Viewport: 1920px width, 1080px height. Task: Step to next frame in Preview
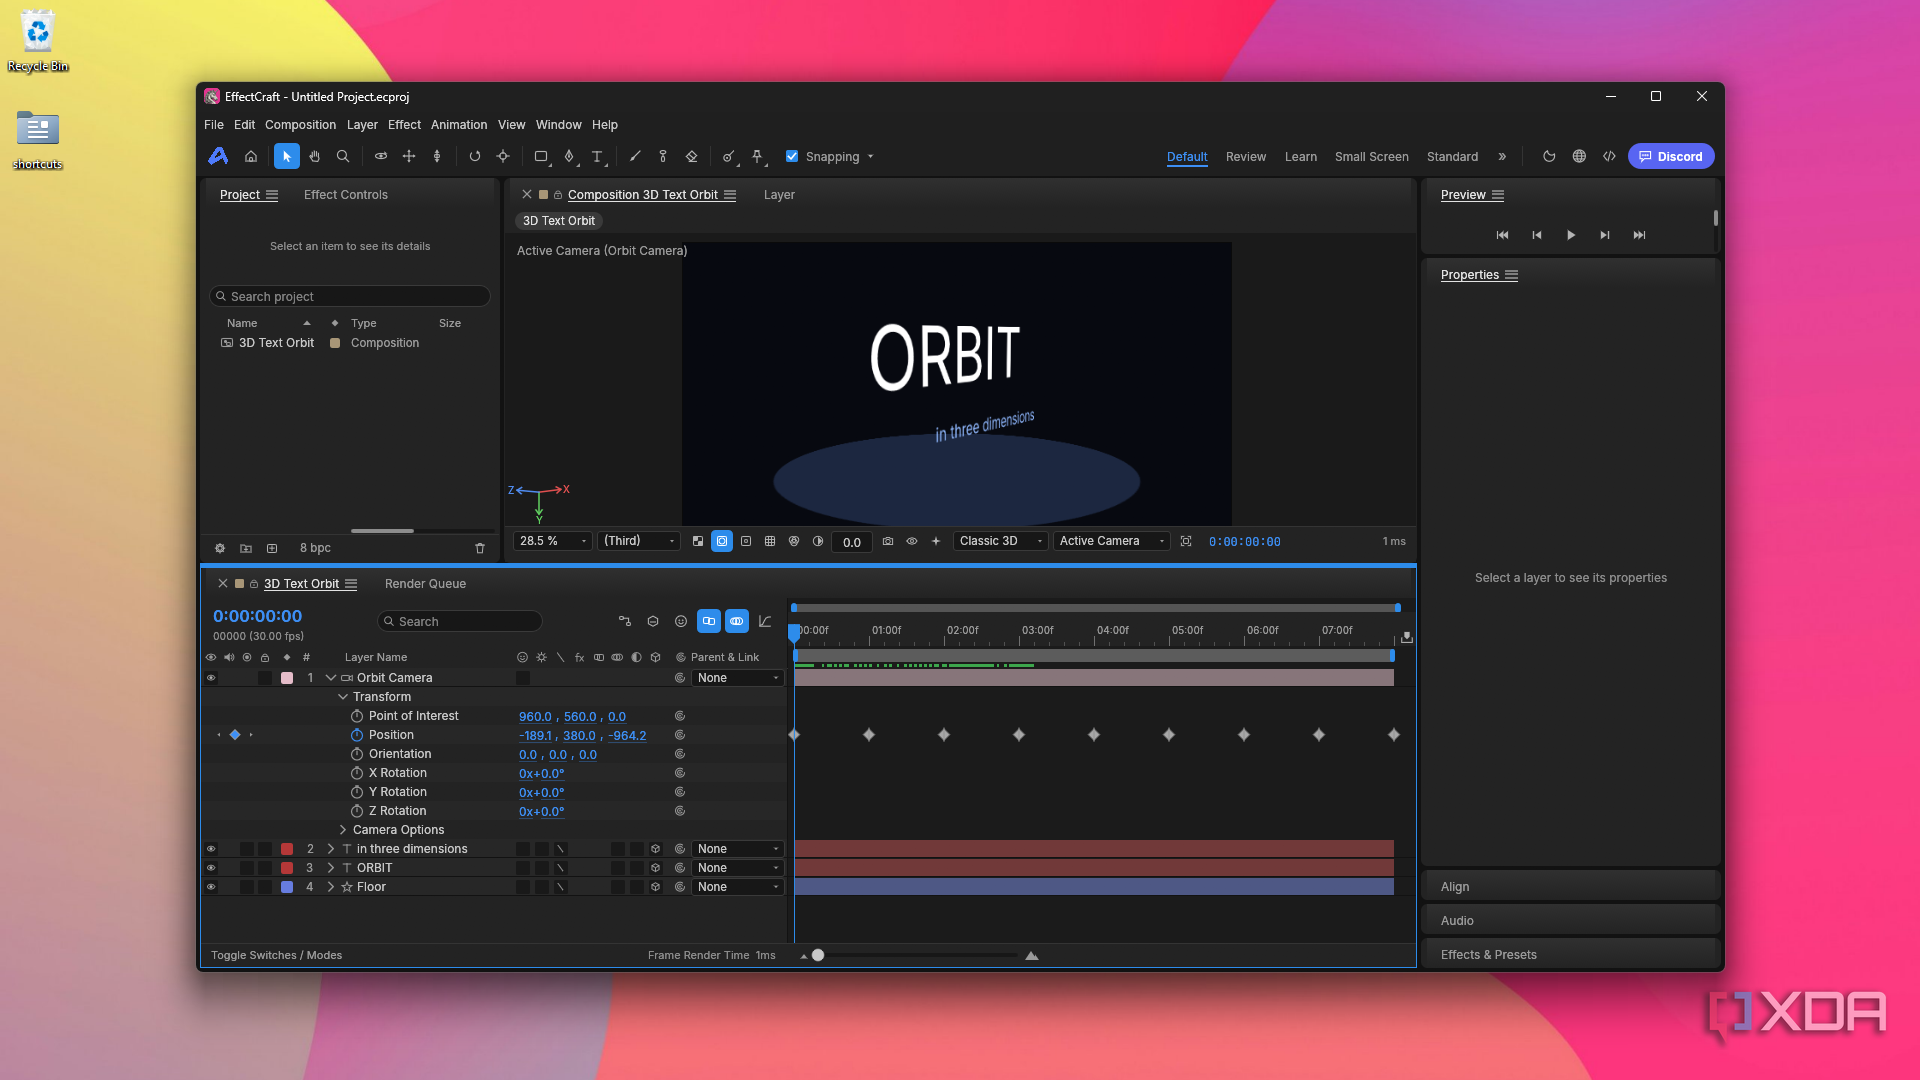1605,235
